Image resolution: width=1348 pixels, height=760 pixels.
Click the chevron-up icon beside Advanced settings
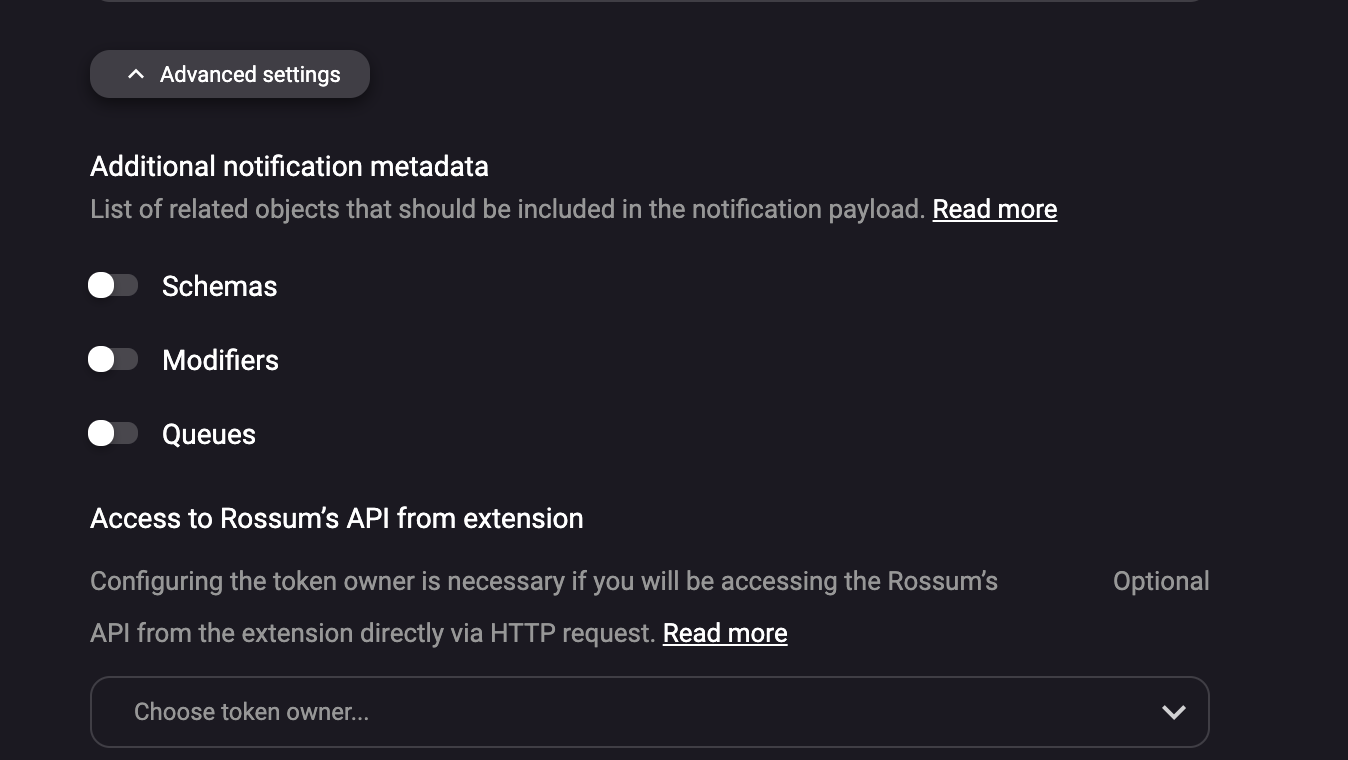(x=136, y=74)
